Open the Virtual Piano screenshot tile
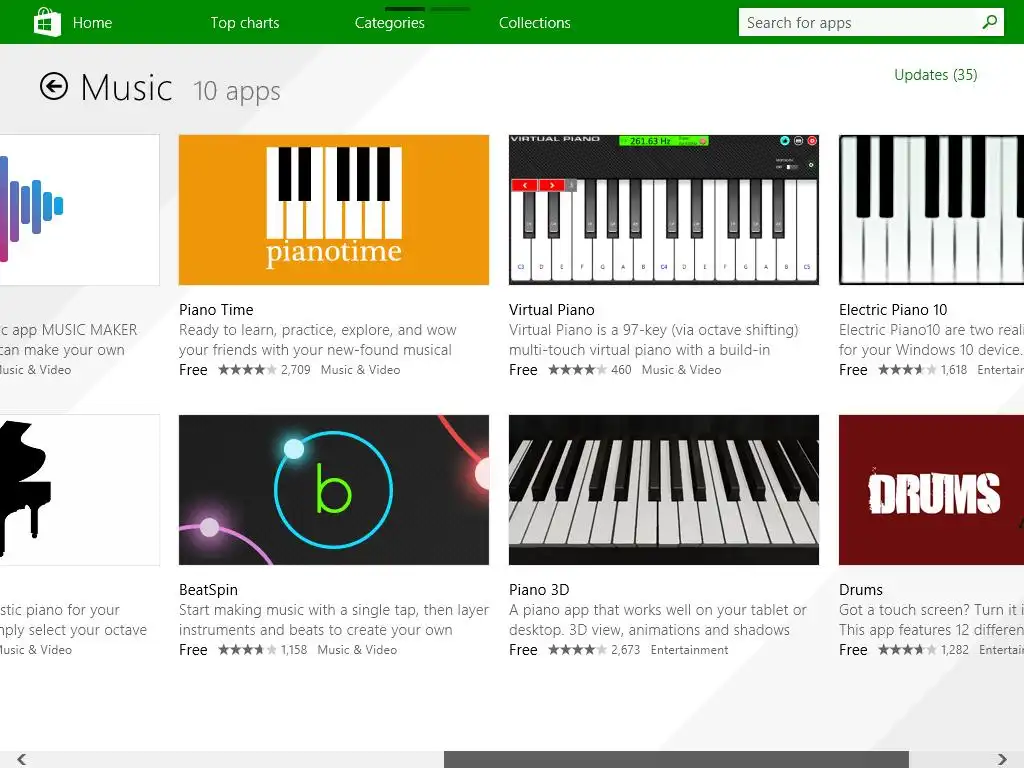Screen dimensions: 1024x768 point(664,210)
